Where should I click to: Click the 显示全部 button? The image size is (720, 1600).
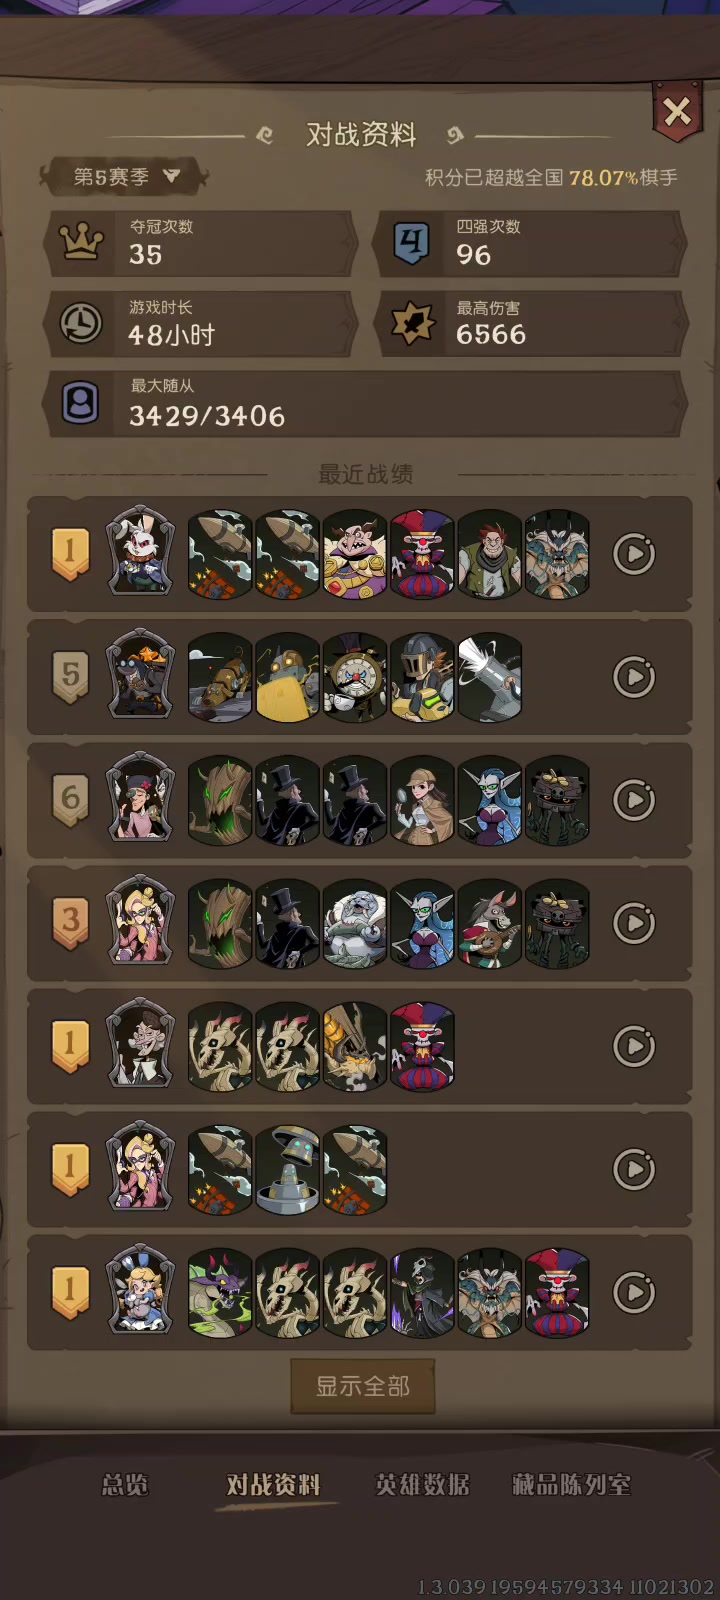tap(363, 1386)
